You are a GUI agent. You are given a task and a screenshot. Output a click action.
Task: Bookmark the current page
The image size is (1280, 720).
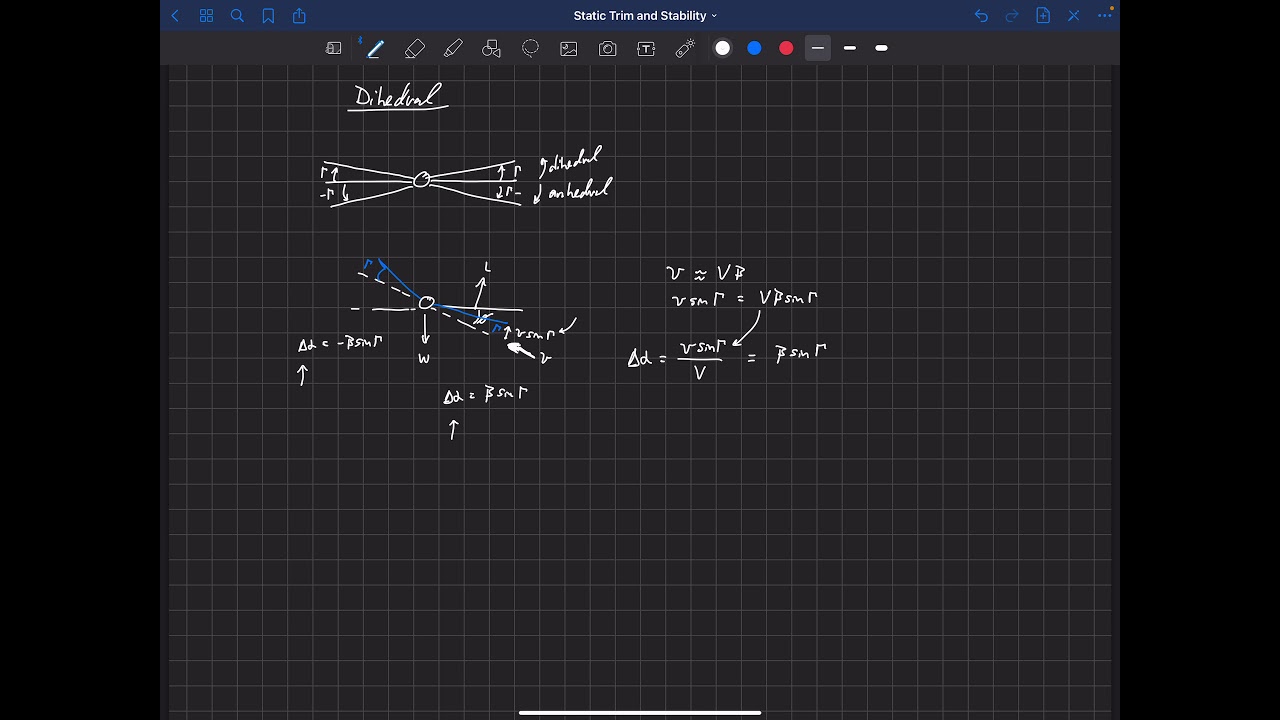click(268, 16)
